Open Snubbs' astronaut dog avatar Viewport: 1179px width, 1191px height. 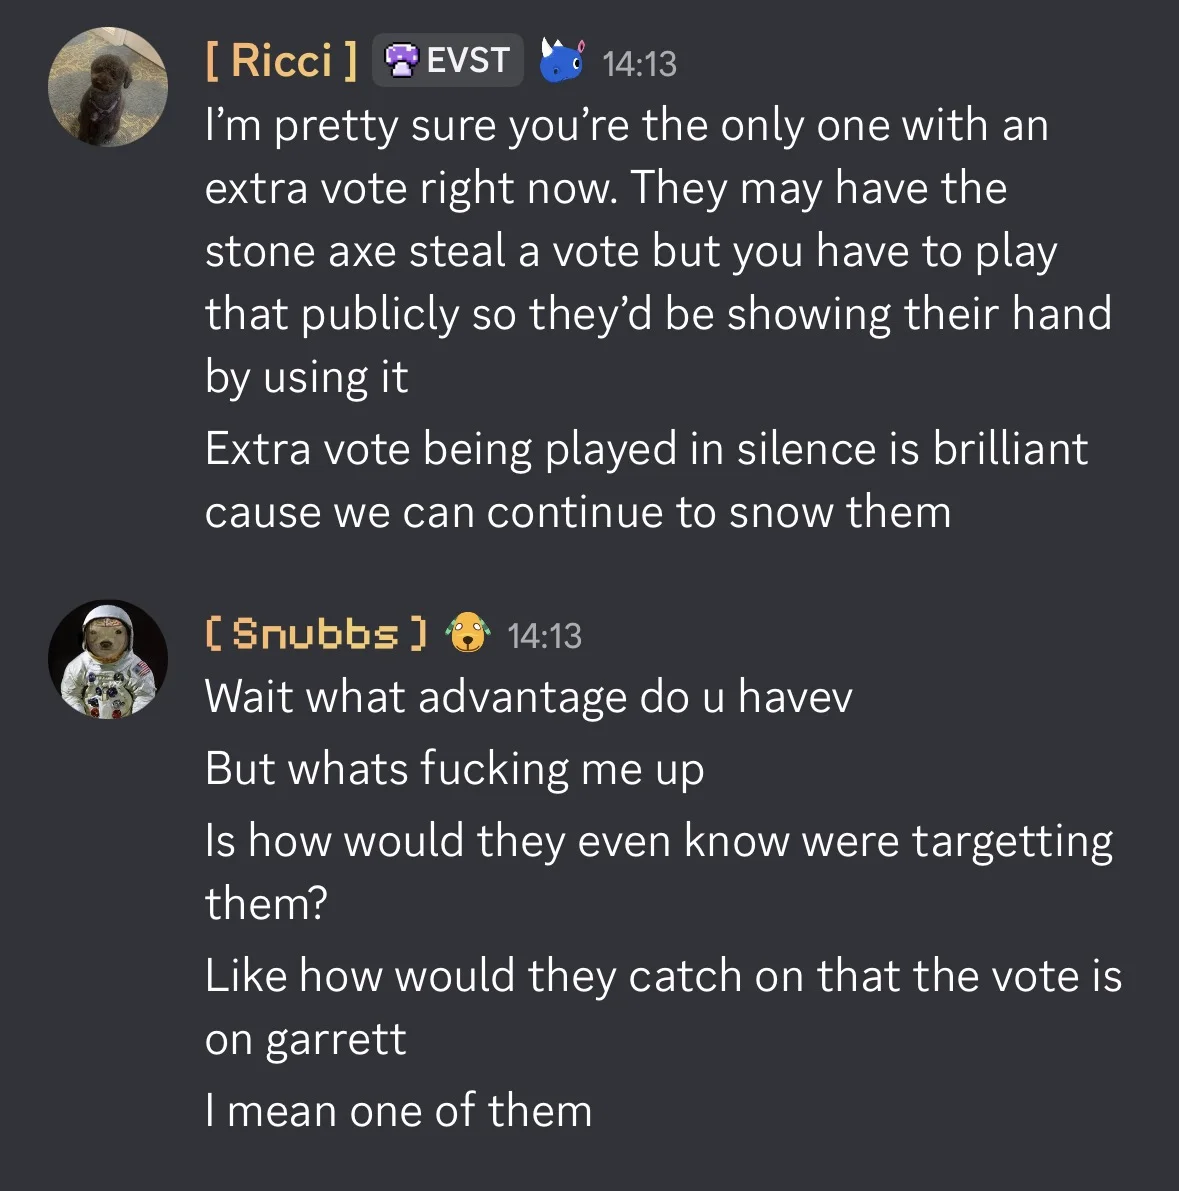(108, 659)
